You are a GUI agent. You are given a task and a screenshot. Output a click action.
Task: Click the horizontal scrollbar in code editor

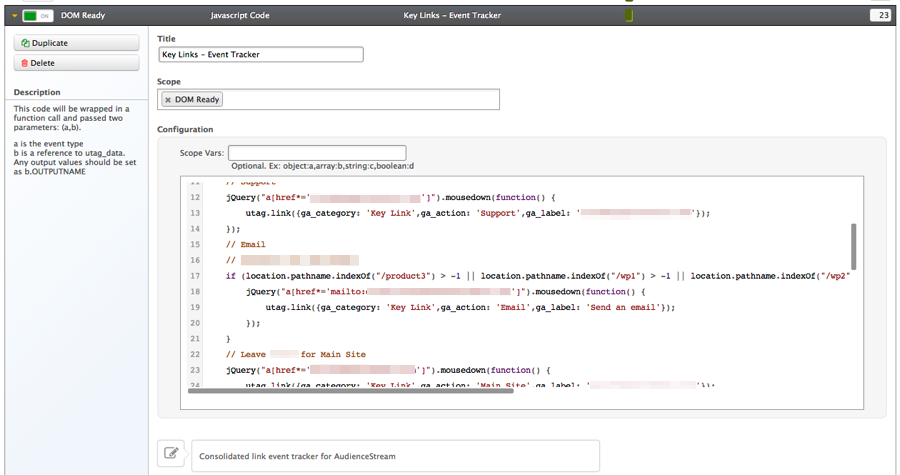point(350,390)
